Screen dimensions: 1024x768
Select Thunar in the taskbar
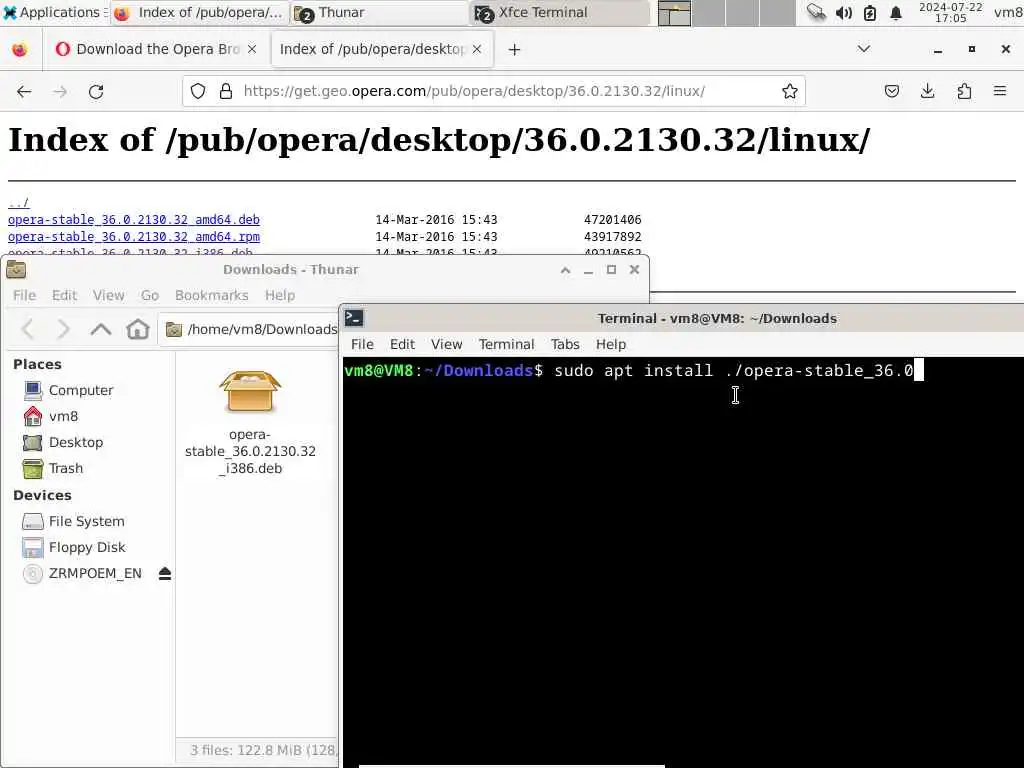[x=379, y=13]
